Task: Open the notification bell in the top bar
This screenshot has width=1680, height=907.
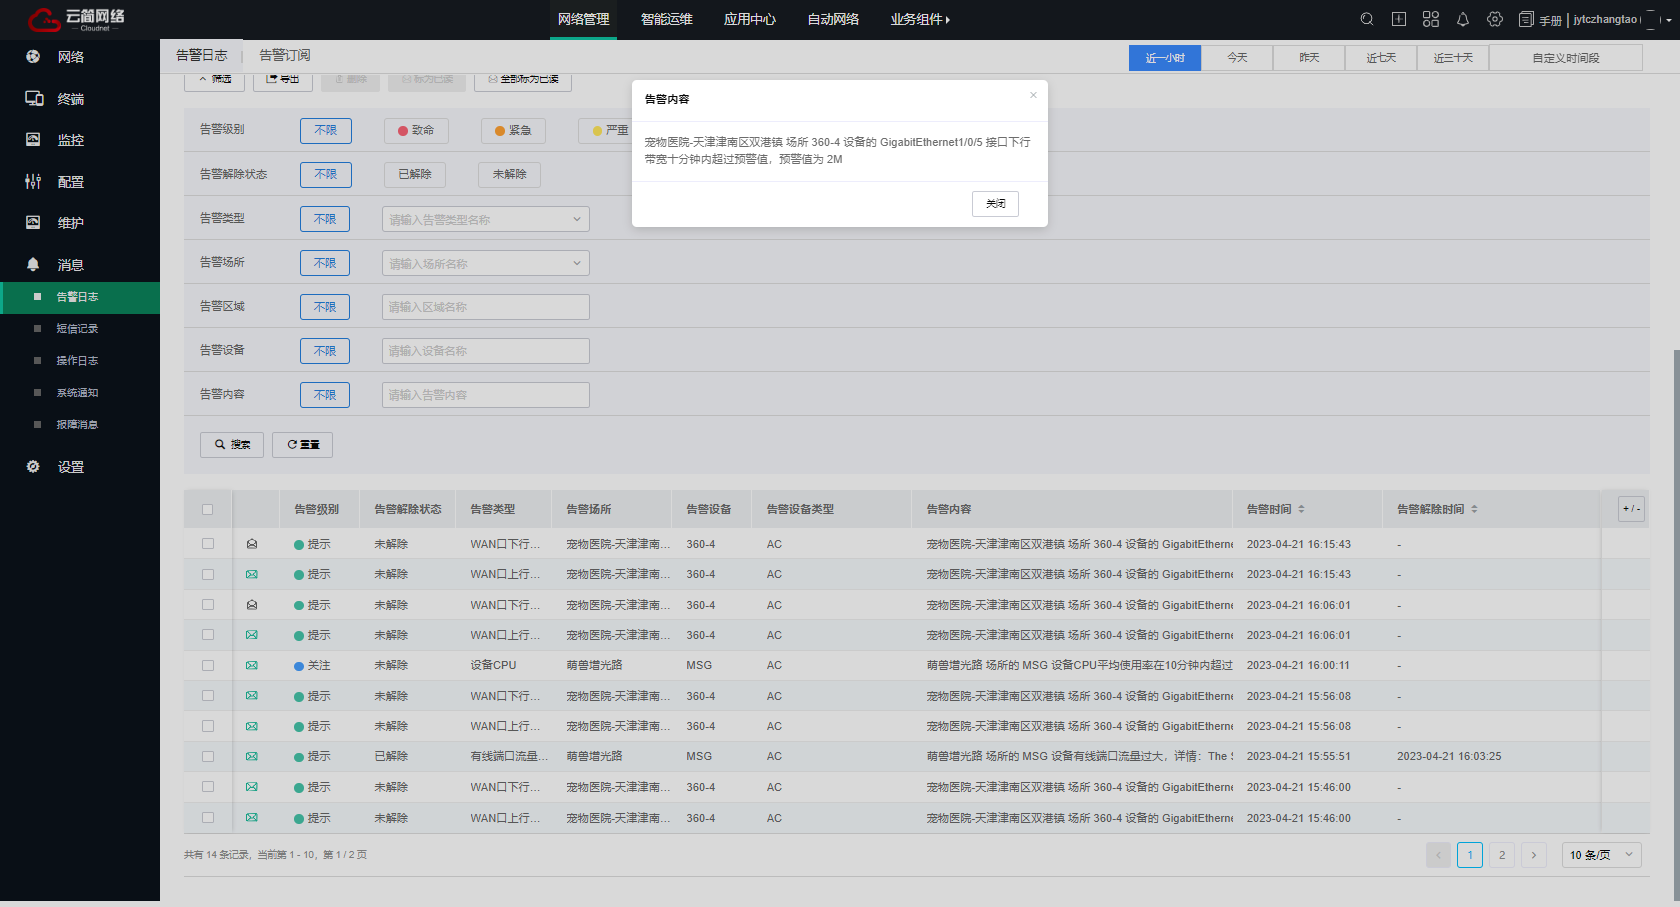Action: coord(1463,19)
